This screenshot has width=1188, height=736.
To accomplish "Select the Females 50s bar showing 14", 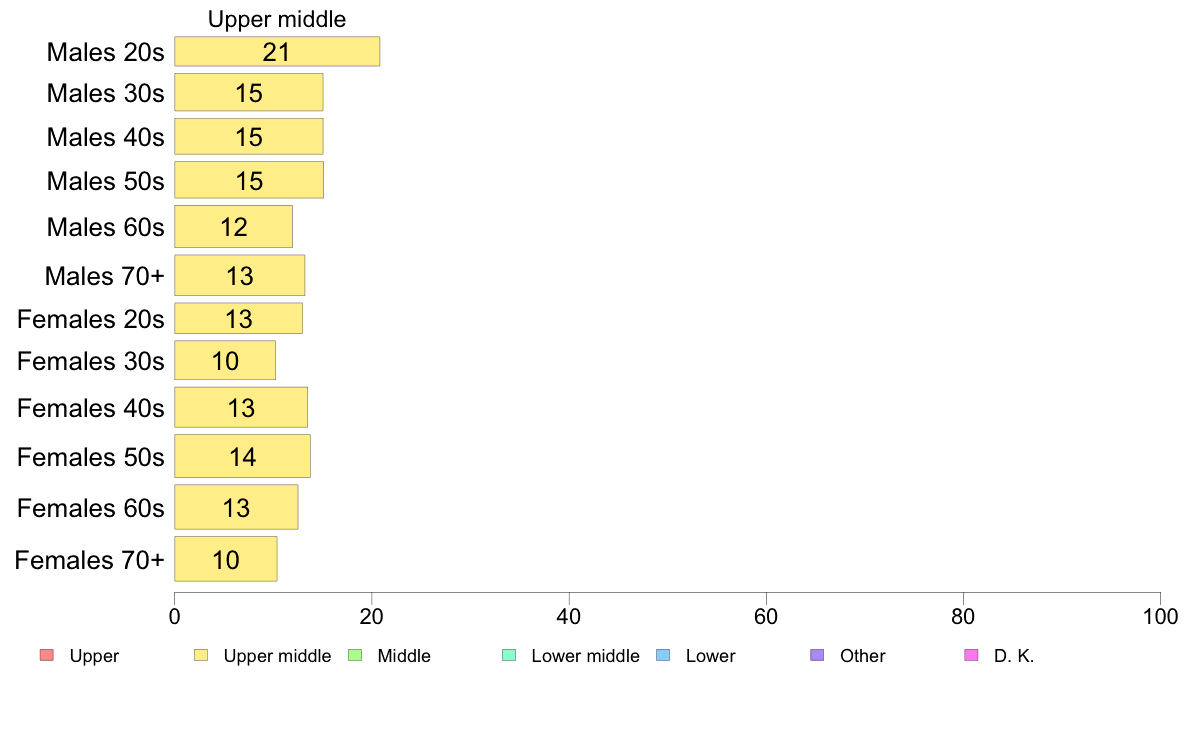I will [242, 456].
